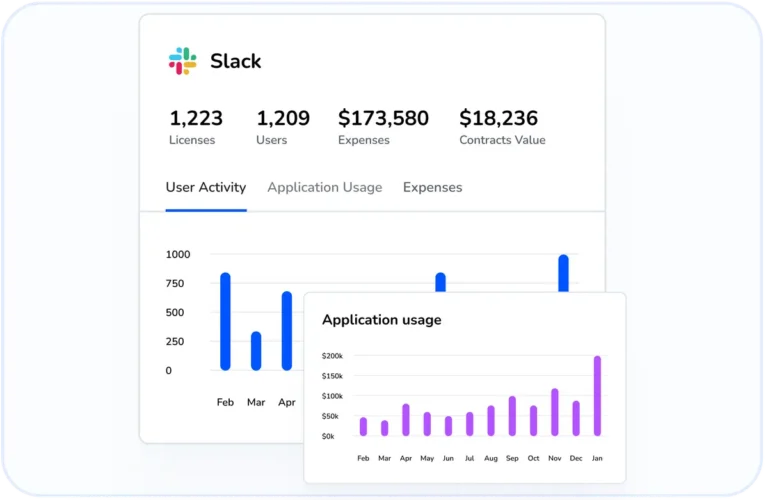Select the purple Oct bar in Application usage

pyautogui.click(x=533, y=421)
